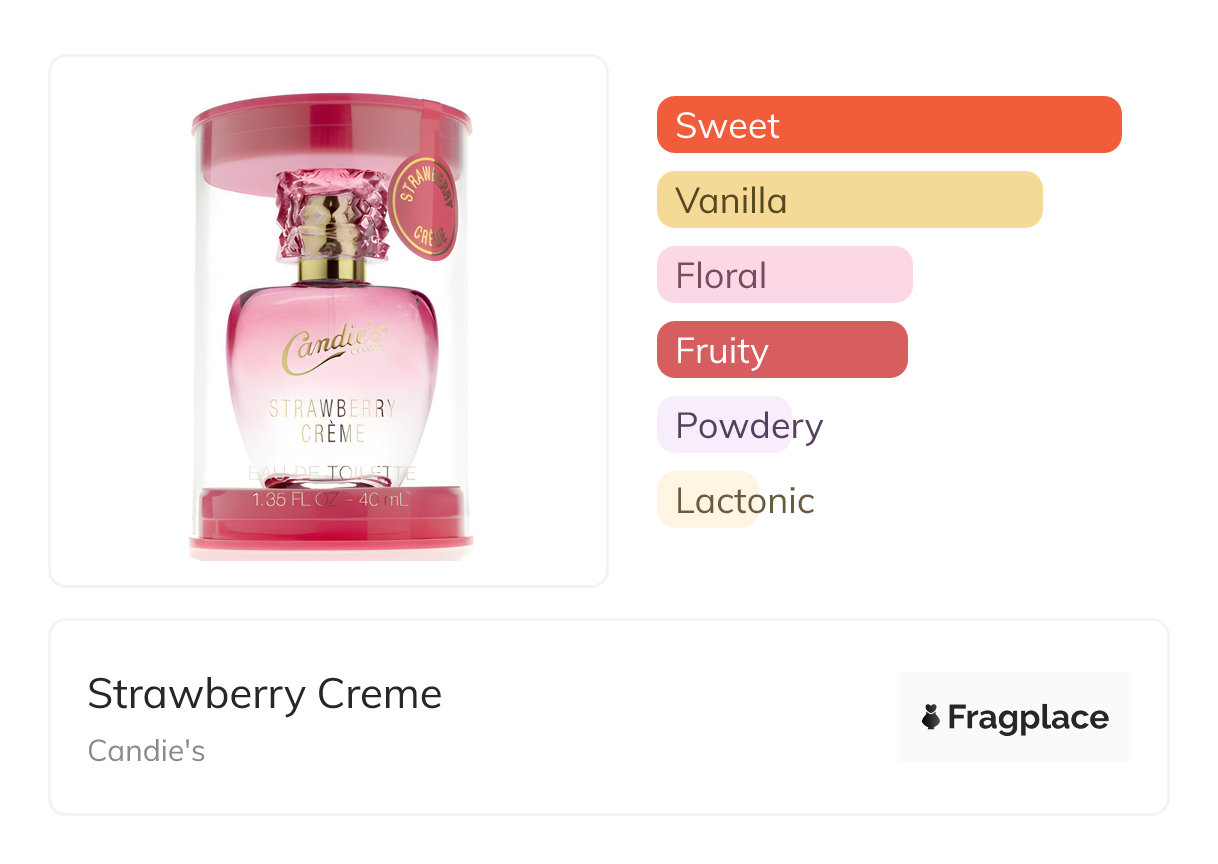Open the Strawberry Creme title
The image size is (1218, 864).
264,694
